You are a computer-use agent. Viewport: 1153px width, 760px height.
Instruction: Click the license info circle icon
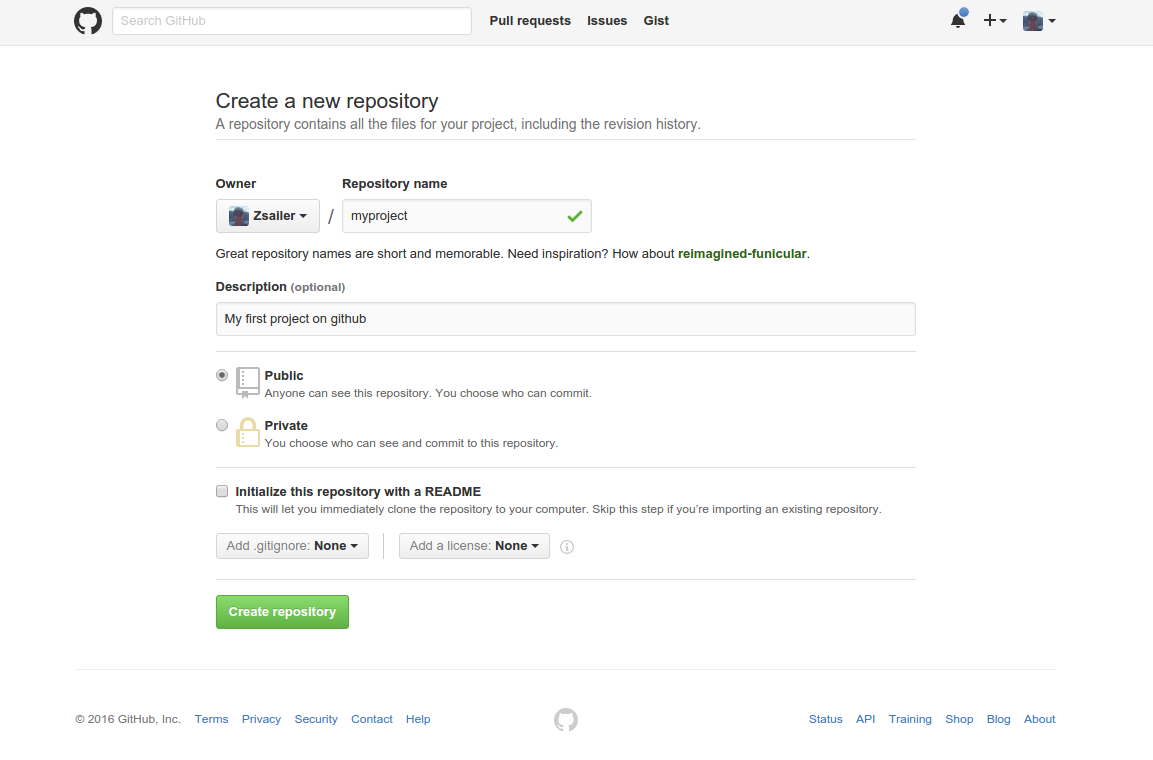coord(567,547)
